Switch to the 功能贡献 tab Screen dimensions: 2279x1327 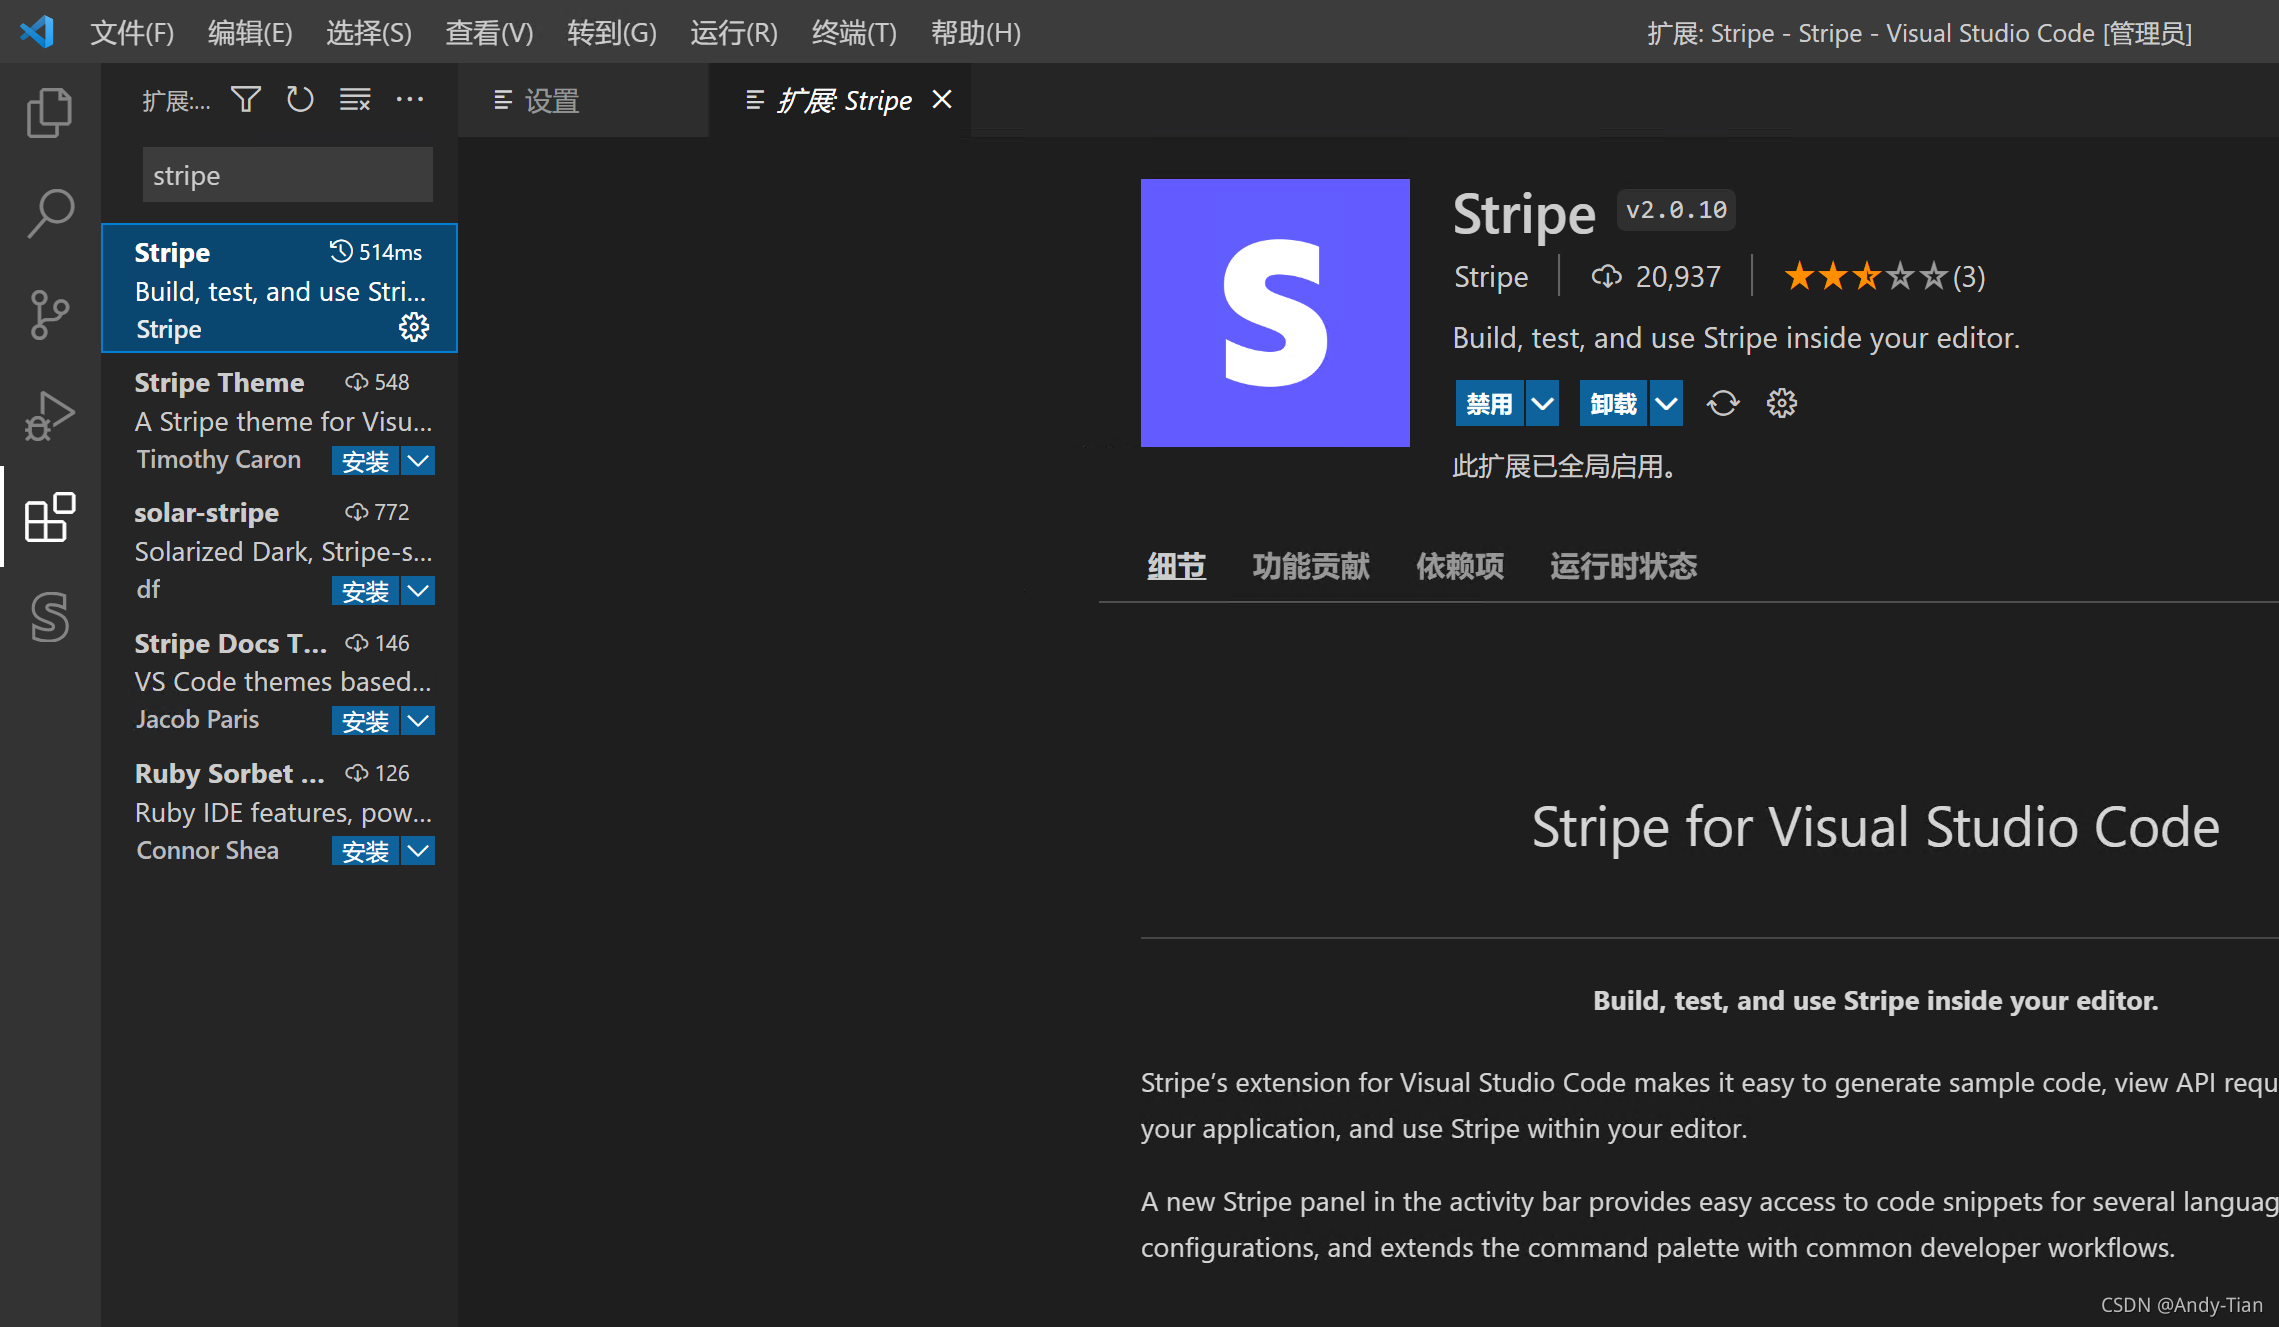[1311, 566]
